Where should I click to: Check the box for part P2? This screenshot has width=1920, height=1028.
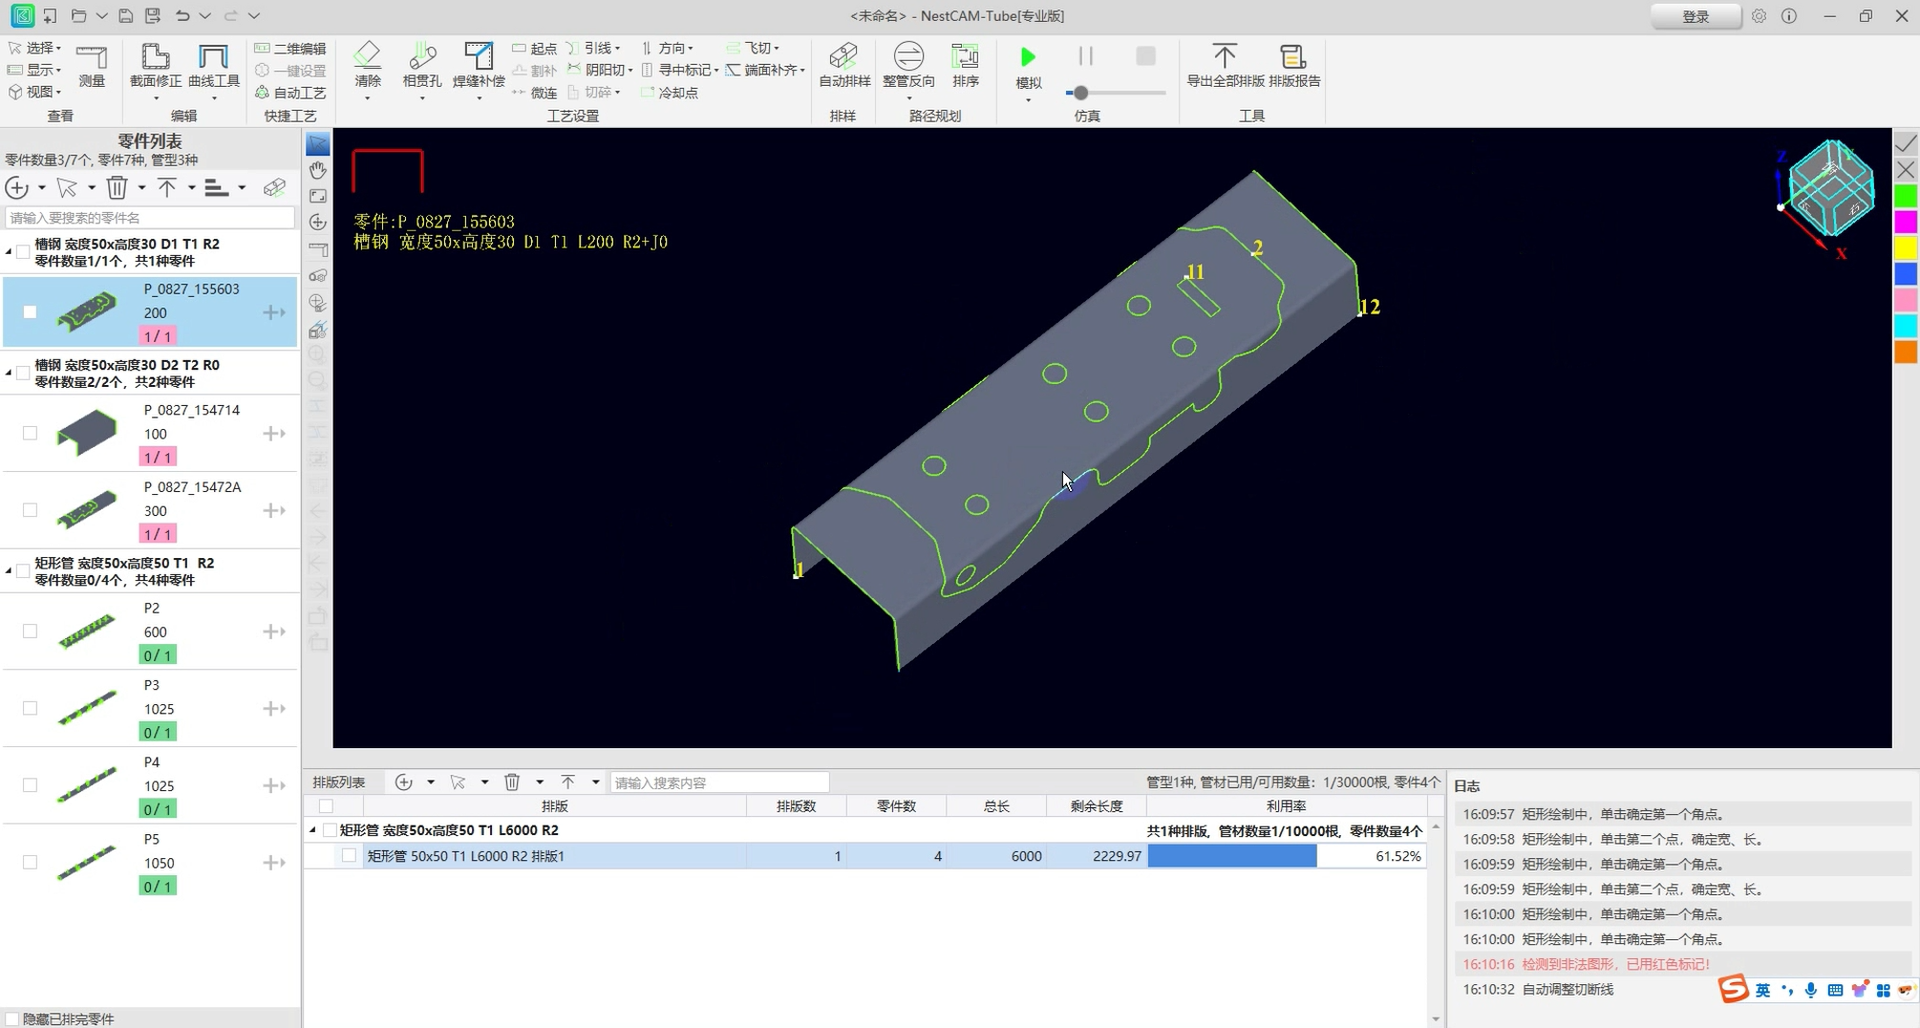click(30, 631)
